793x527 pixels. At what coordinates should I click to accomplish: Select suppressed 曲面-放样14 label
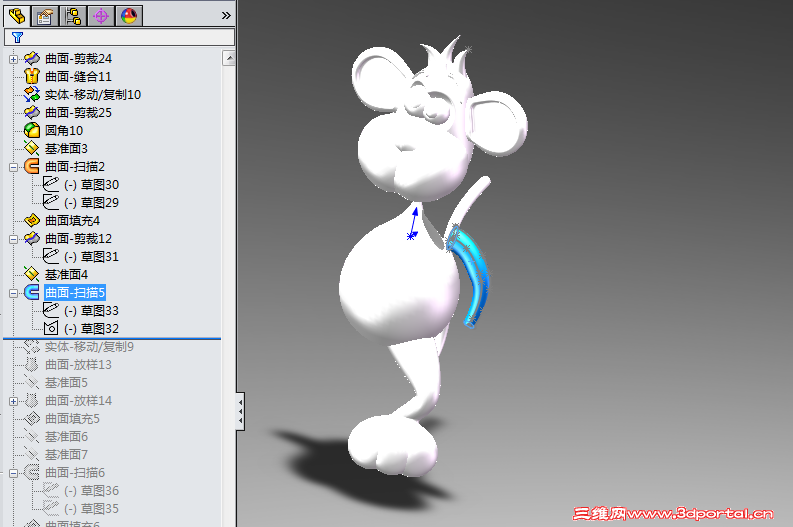pyautogui.click(x=78, y=401)
